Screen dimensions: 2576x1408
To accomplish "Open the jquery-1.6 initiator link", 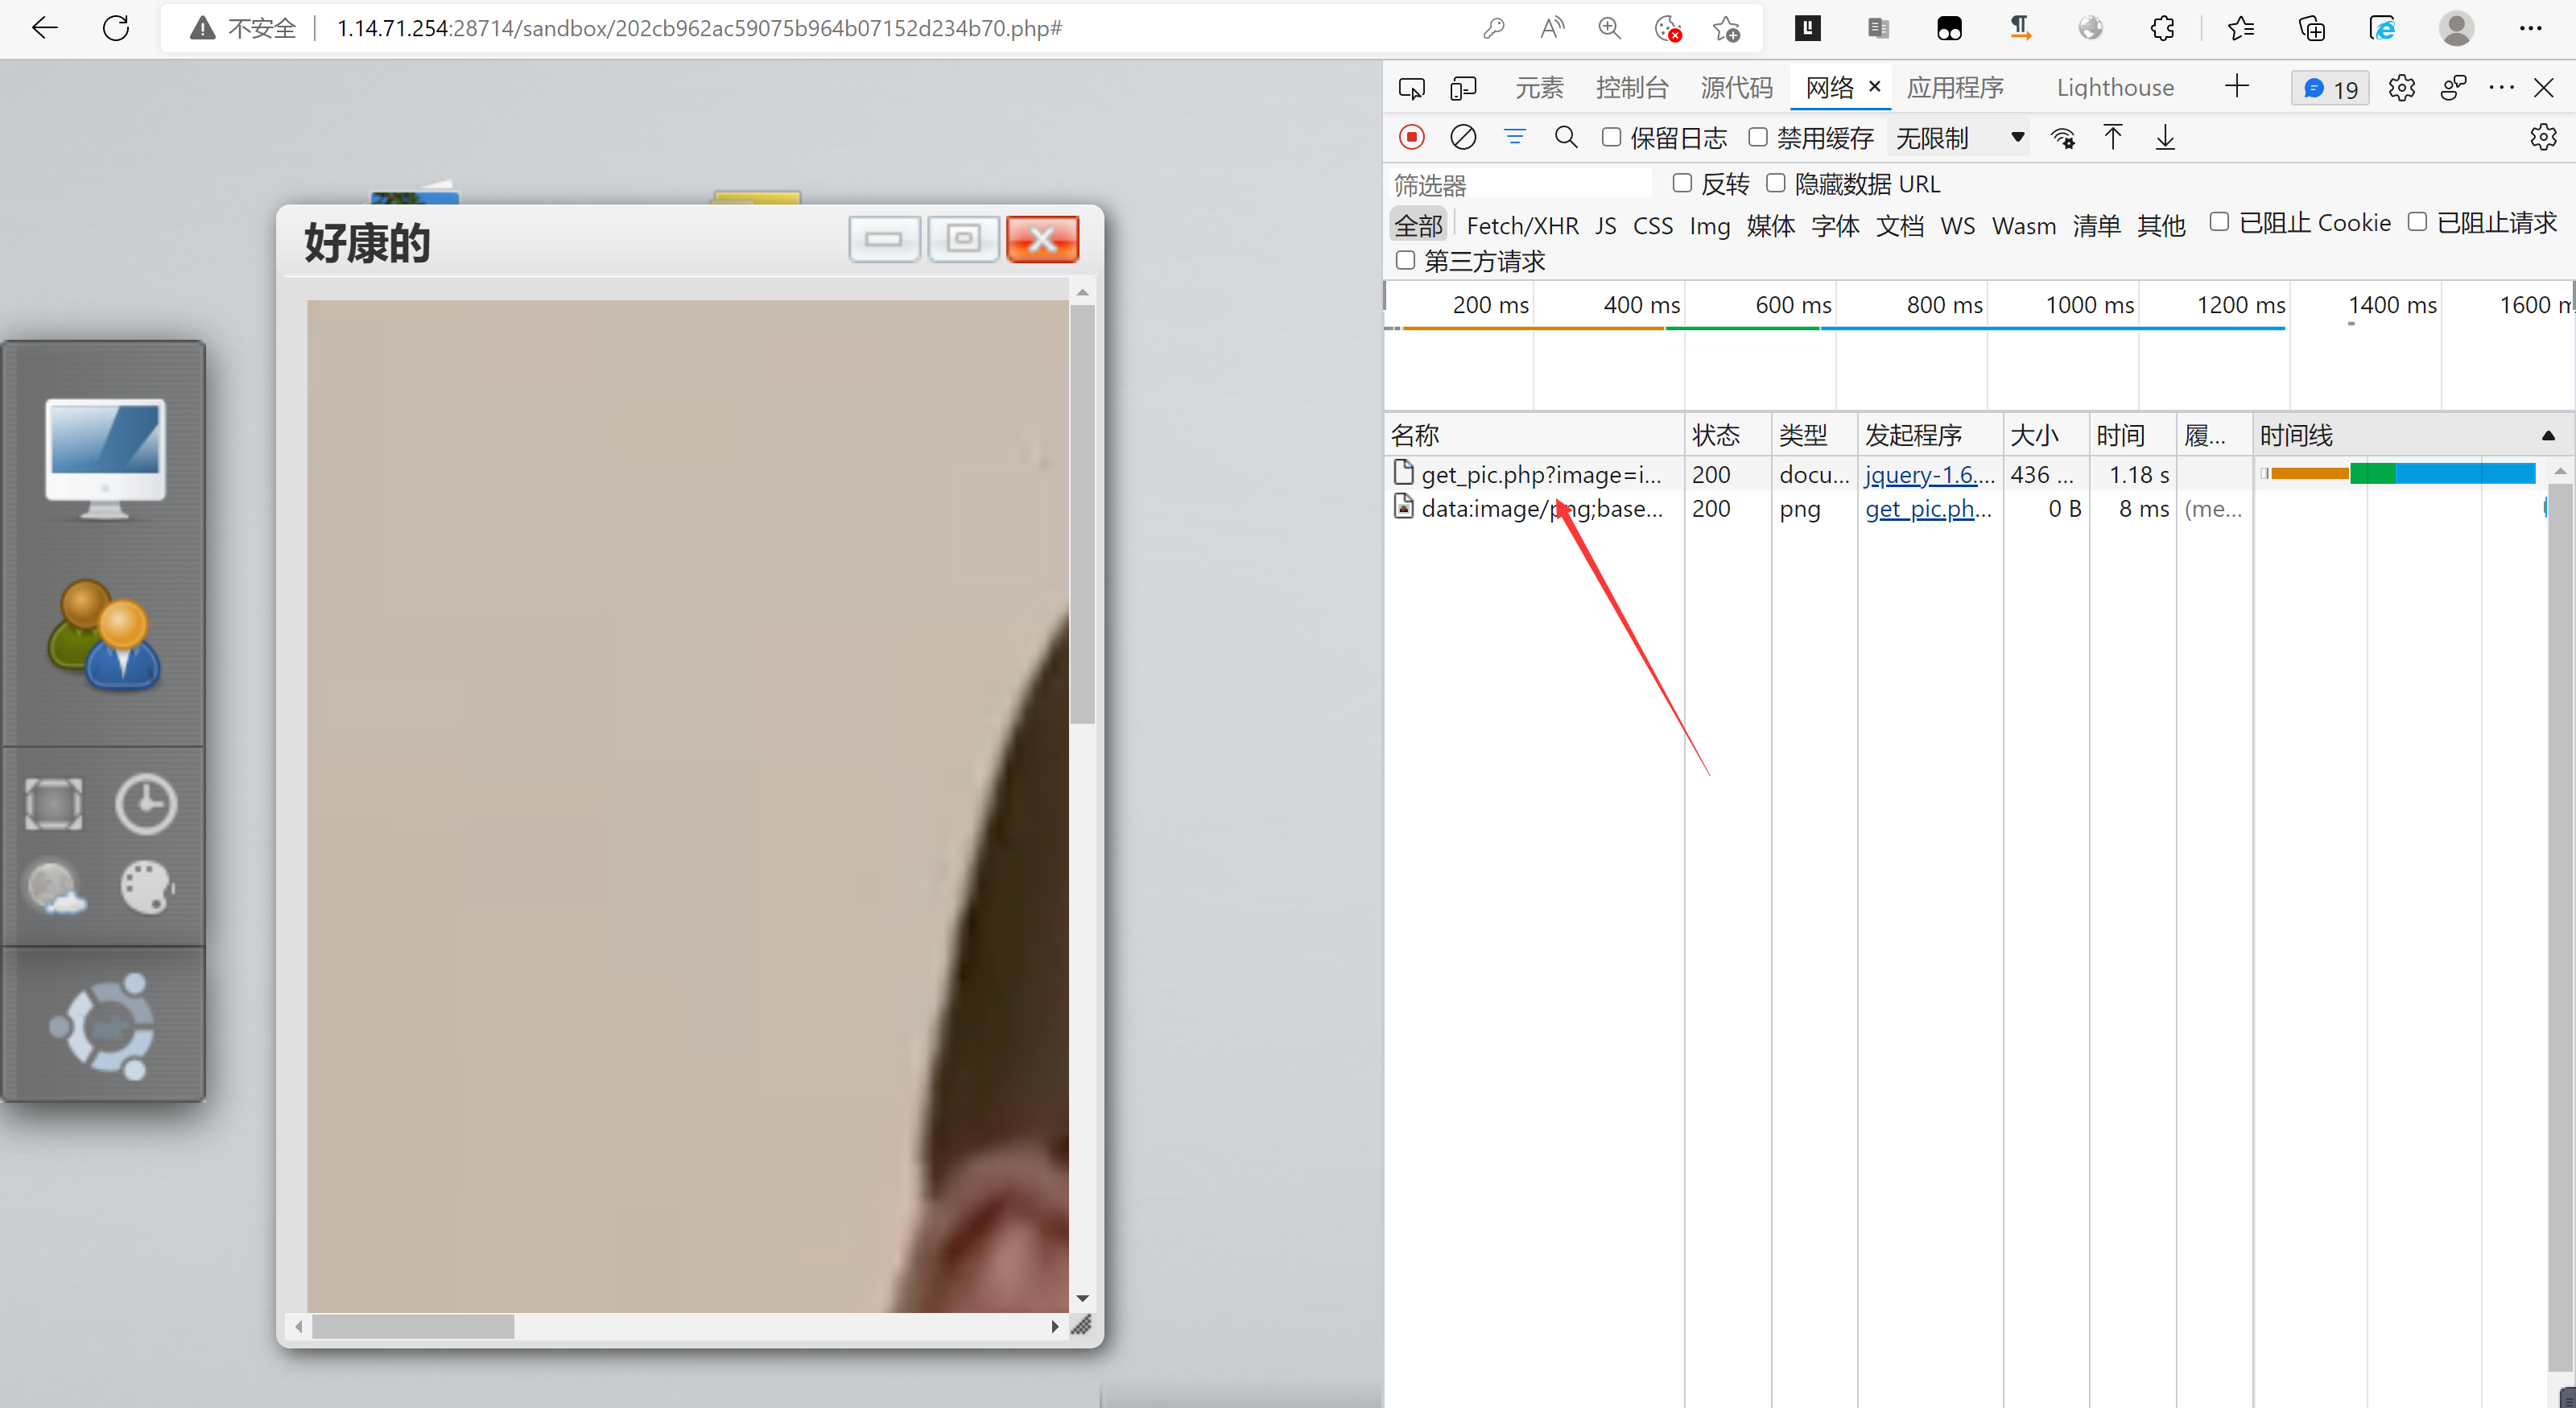I will pos(1928,474).
